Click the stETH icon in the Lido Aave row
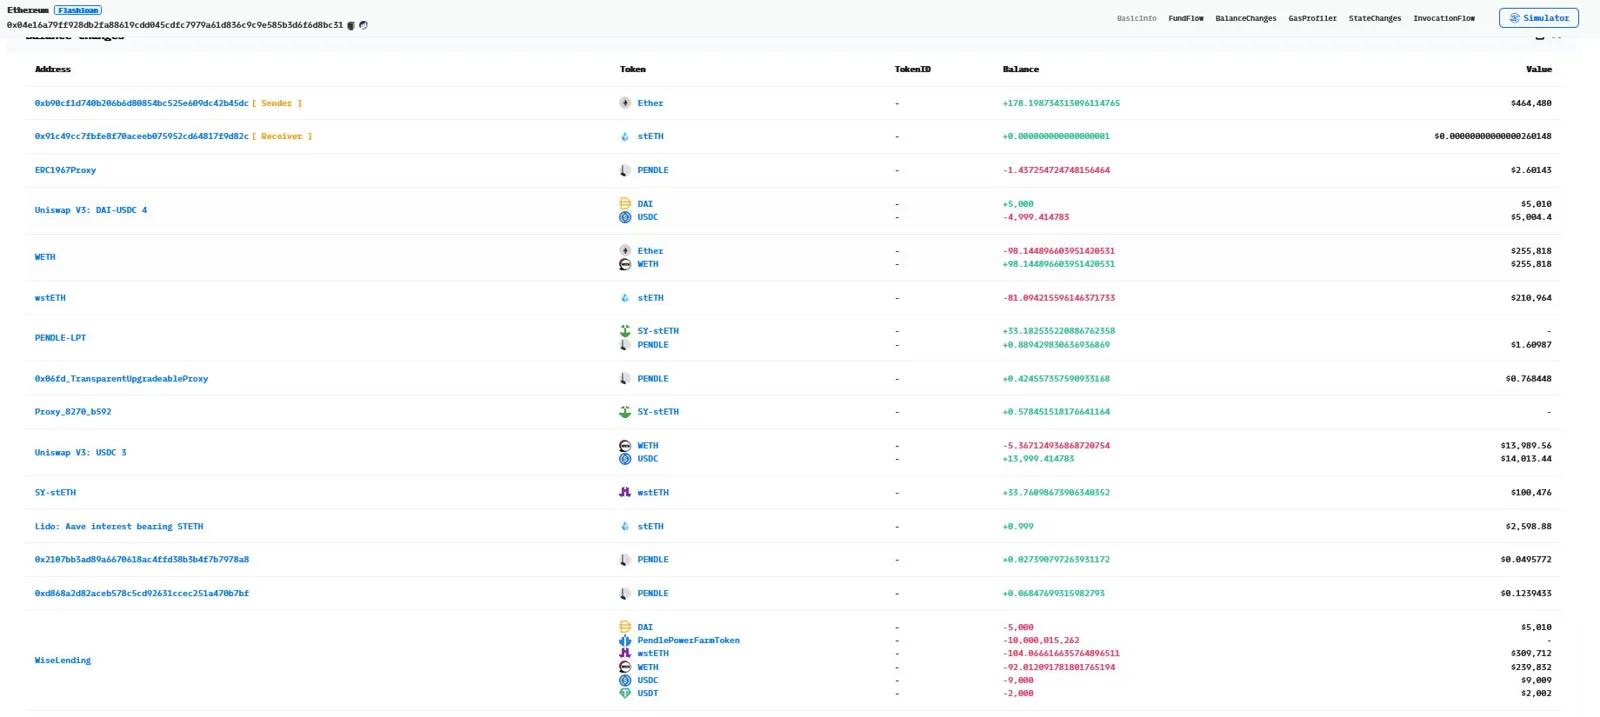 (625, 527)
